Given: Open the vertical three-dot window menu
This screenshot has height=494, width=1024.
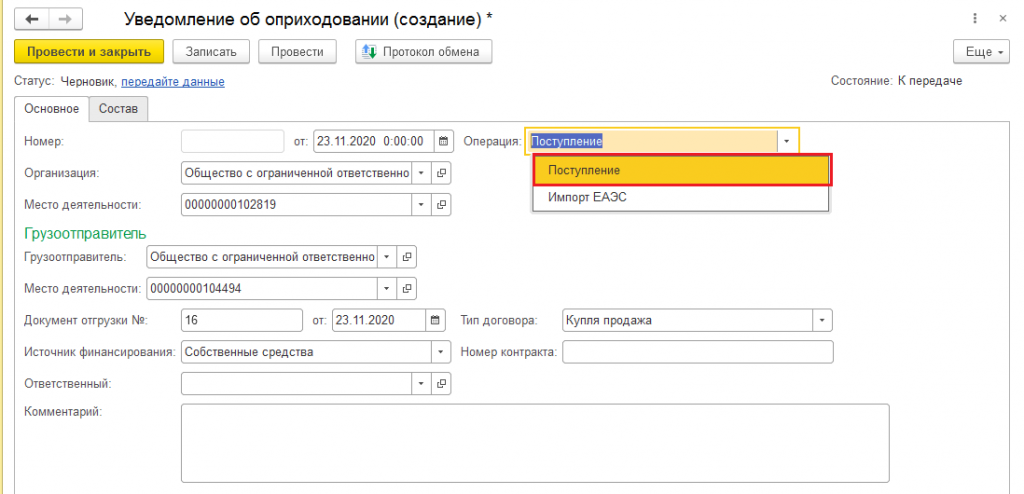Looking at the screenshot, I should pos(975,19).
